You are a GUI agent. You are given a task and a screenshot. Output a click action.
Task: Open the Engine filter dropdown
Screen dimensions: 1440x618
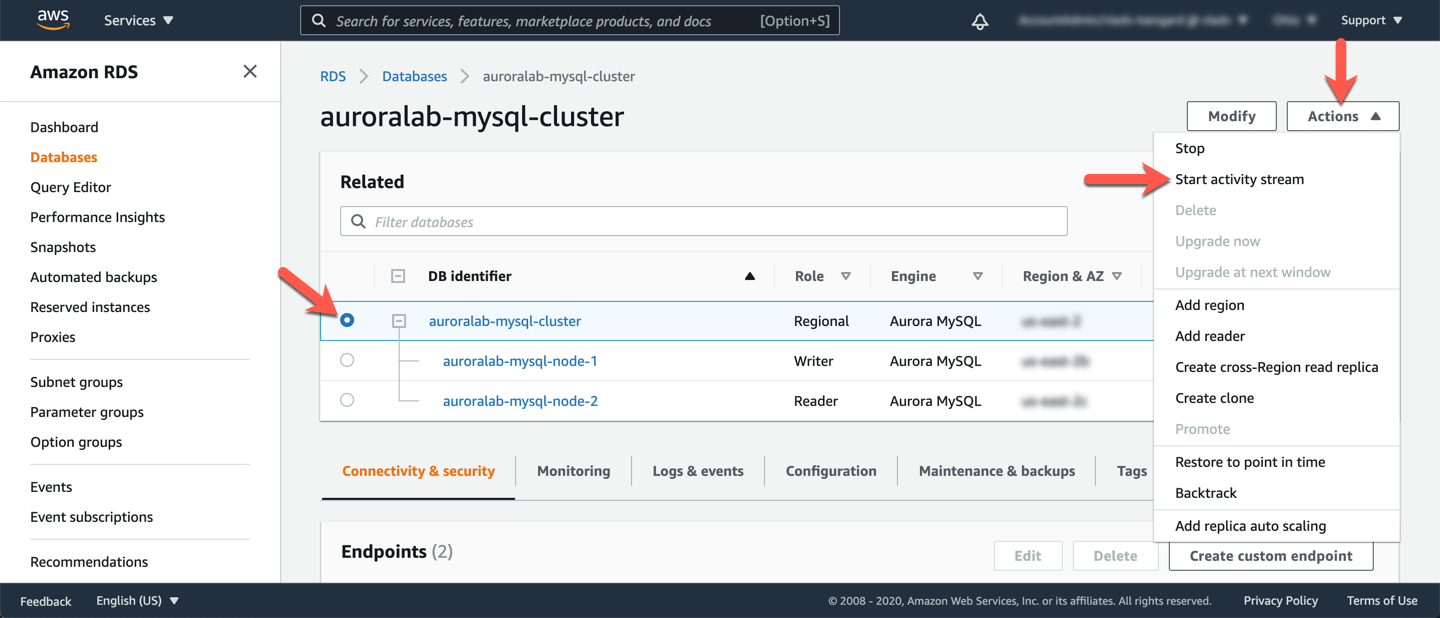pos(977,276)
